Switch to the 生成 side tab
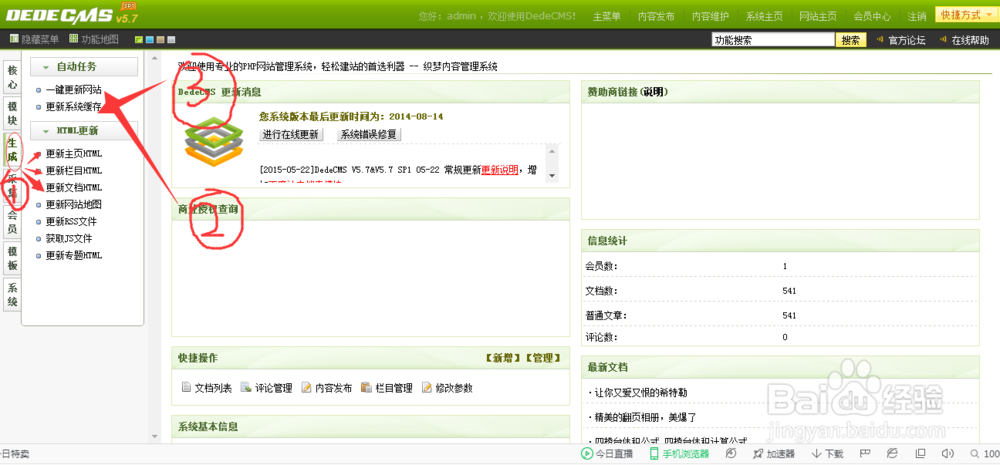The image size is (1000, 465). (x=12, y=149)
